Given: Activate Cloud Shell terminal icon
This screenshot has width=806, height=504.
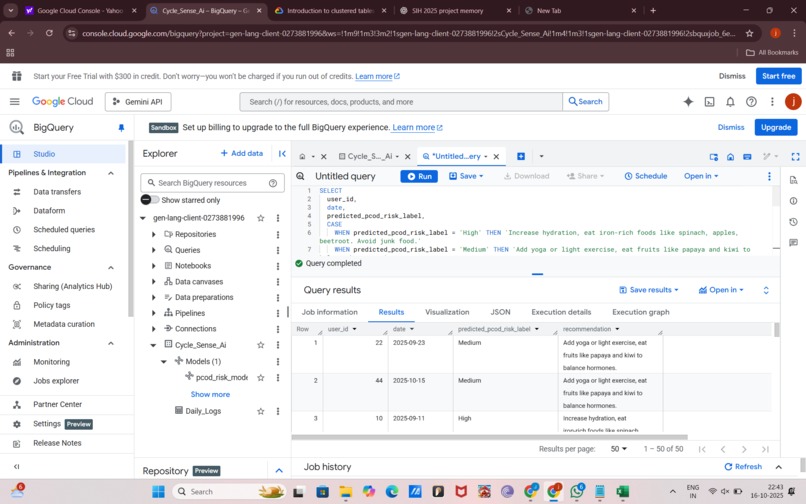Looking at the screenshot, I should click(709, 102).
